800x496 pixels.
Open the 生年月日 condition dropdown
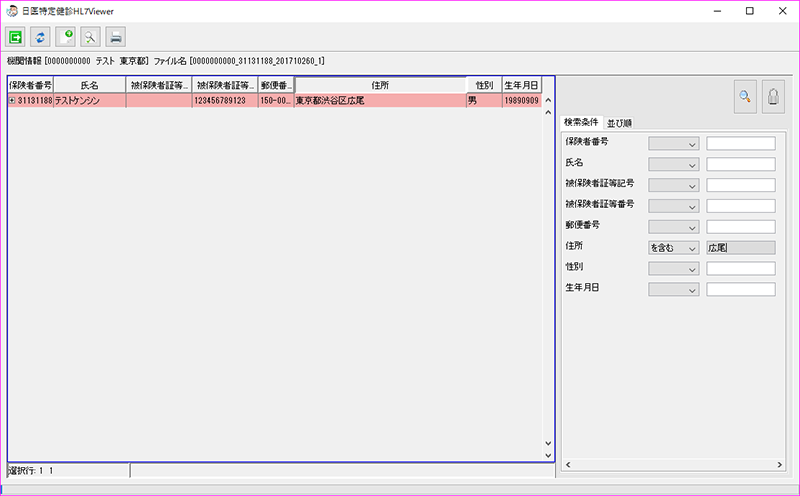pos(673,290)
